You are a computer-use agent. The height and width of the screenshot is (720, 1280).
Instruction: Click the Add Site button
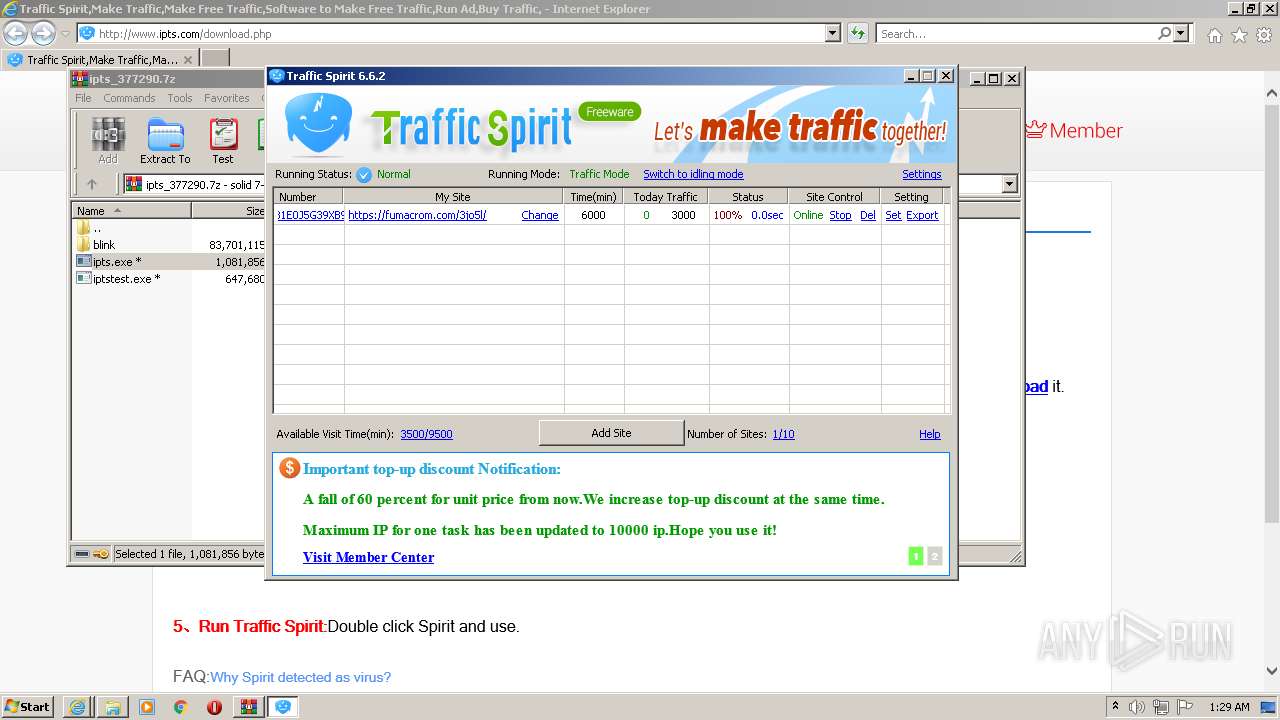click(611, 433)
